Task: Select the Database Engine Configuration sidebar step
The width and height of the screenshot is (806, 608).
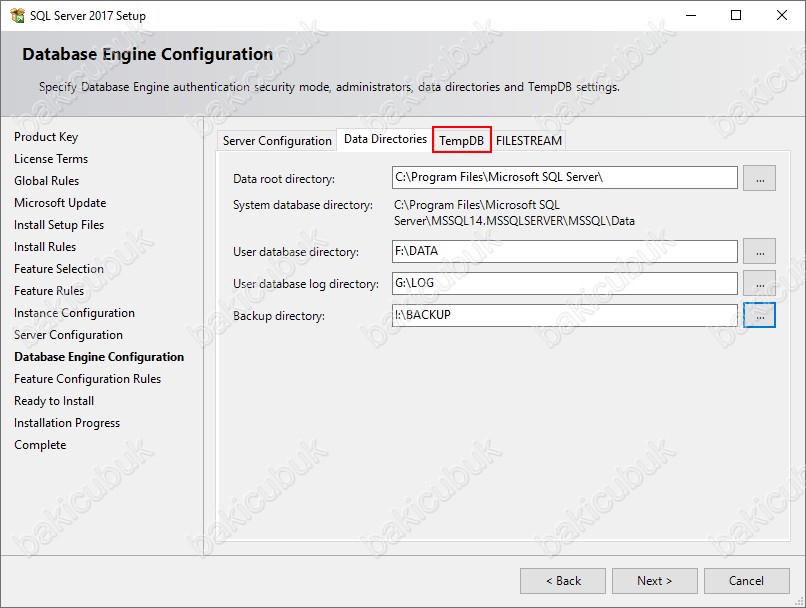Action: pyautogui.click(x=99, y=357)
